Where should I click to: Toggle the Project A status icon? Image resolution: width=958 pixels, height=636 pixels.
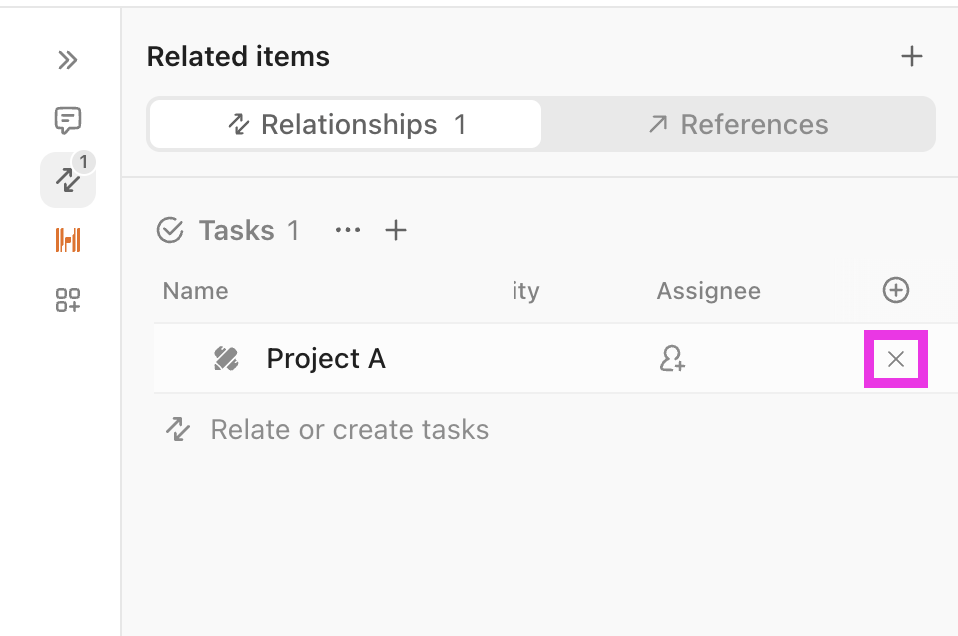pos(227,359)
